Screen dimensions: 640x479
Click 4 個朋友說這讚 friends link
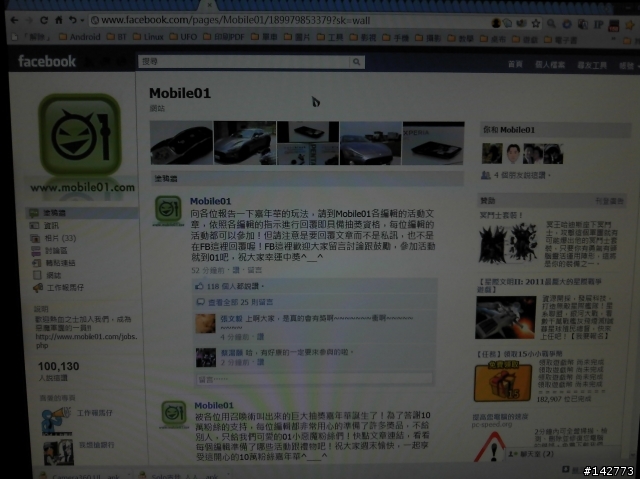[x=522, y=175]
